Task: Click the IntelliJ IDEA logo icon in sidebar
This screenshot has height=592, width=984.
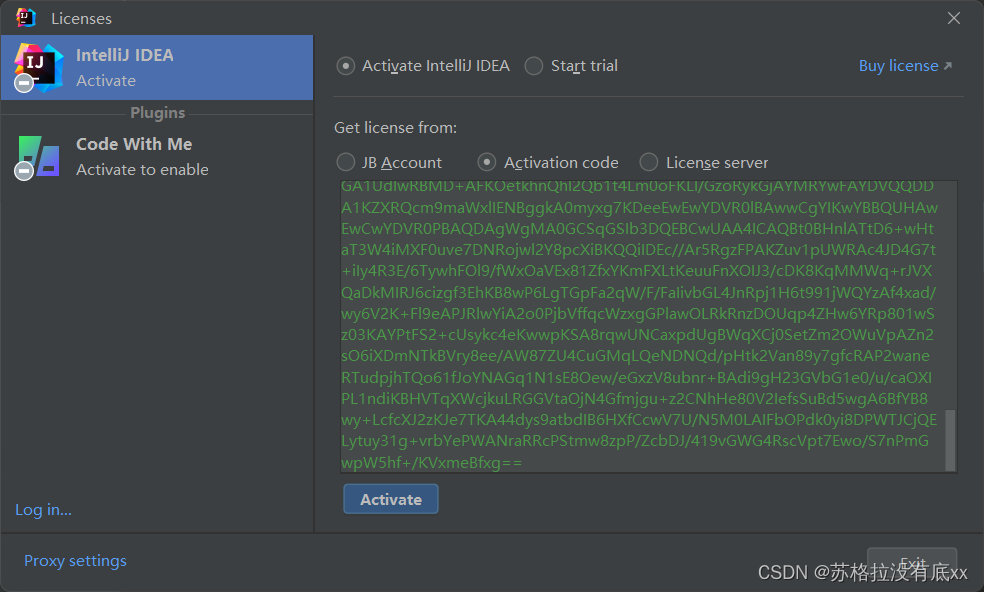Action: click(38, 68)
